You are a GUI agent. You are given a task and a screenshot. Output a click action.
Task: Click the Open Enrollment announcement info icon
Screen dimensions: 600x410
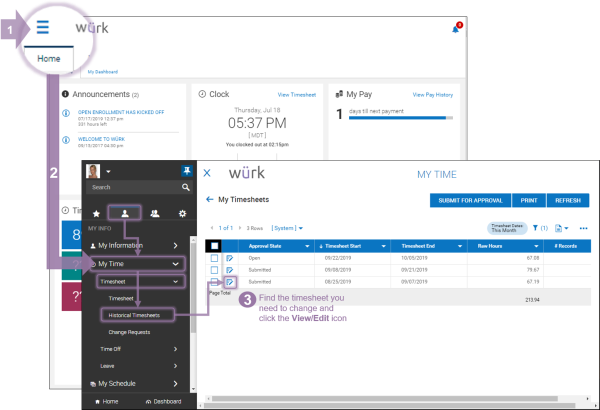tap(66, 113)
